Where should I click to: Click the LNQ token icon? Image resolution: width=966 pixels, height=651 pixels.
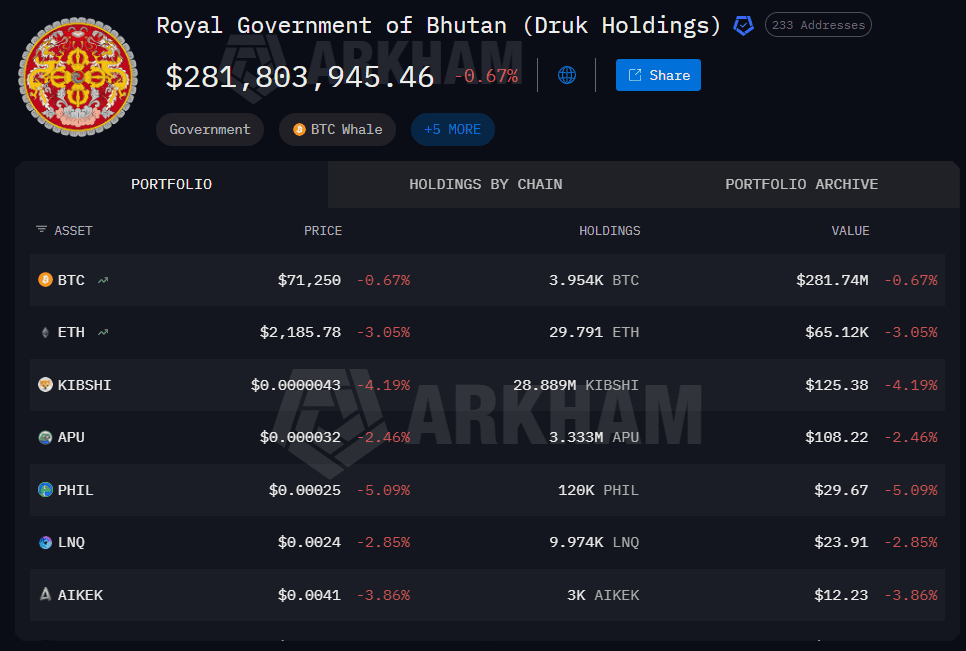click(45, 543)
